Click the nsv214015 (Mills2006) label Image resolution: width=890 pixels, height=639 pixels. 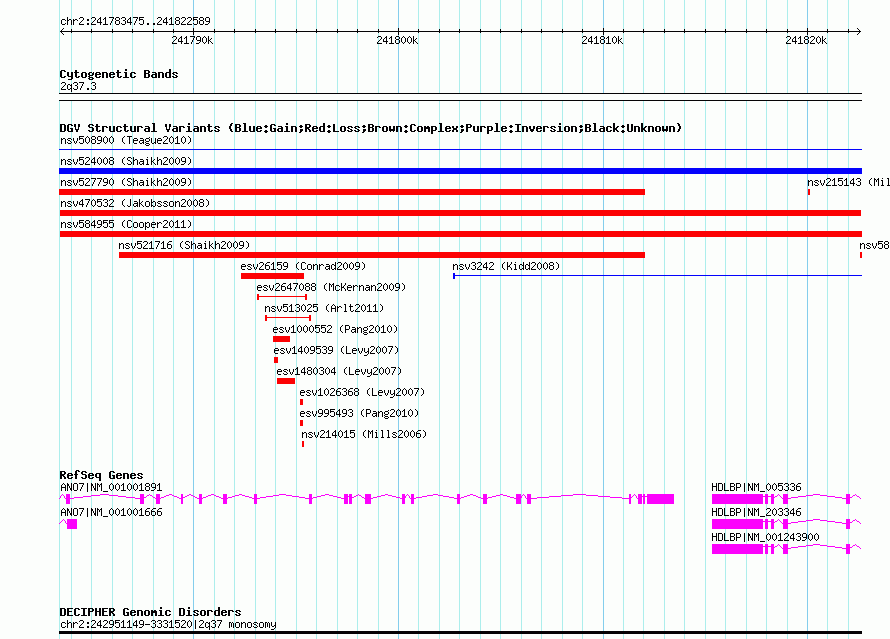coord(364,434)
